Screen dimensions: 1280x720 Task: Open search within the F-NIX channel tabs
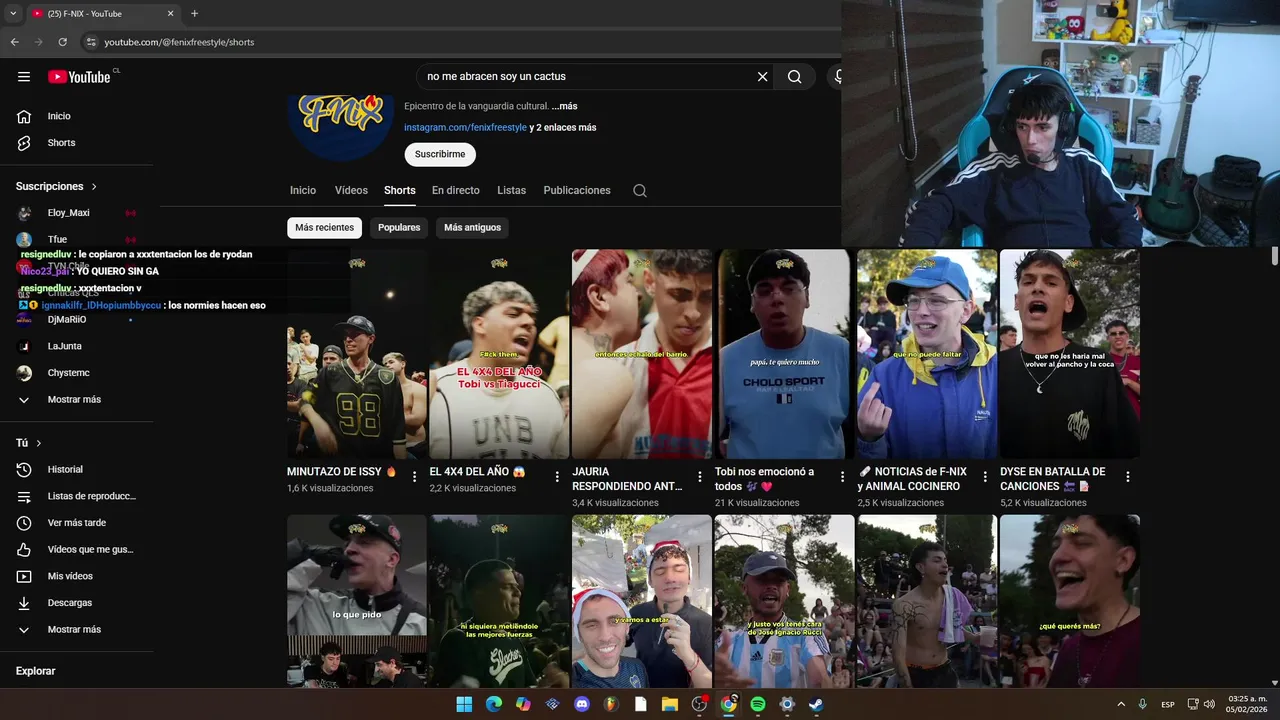[640, 191]
